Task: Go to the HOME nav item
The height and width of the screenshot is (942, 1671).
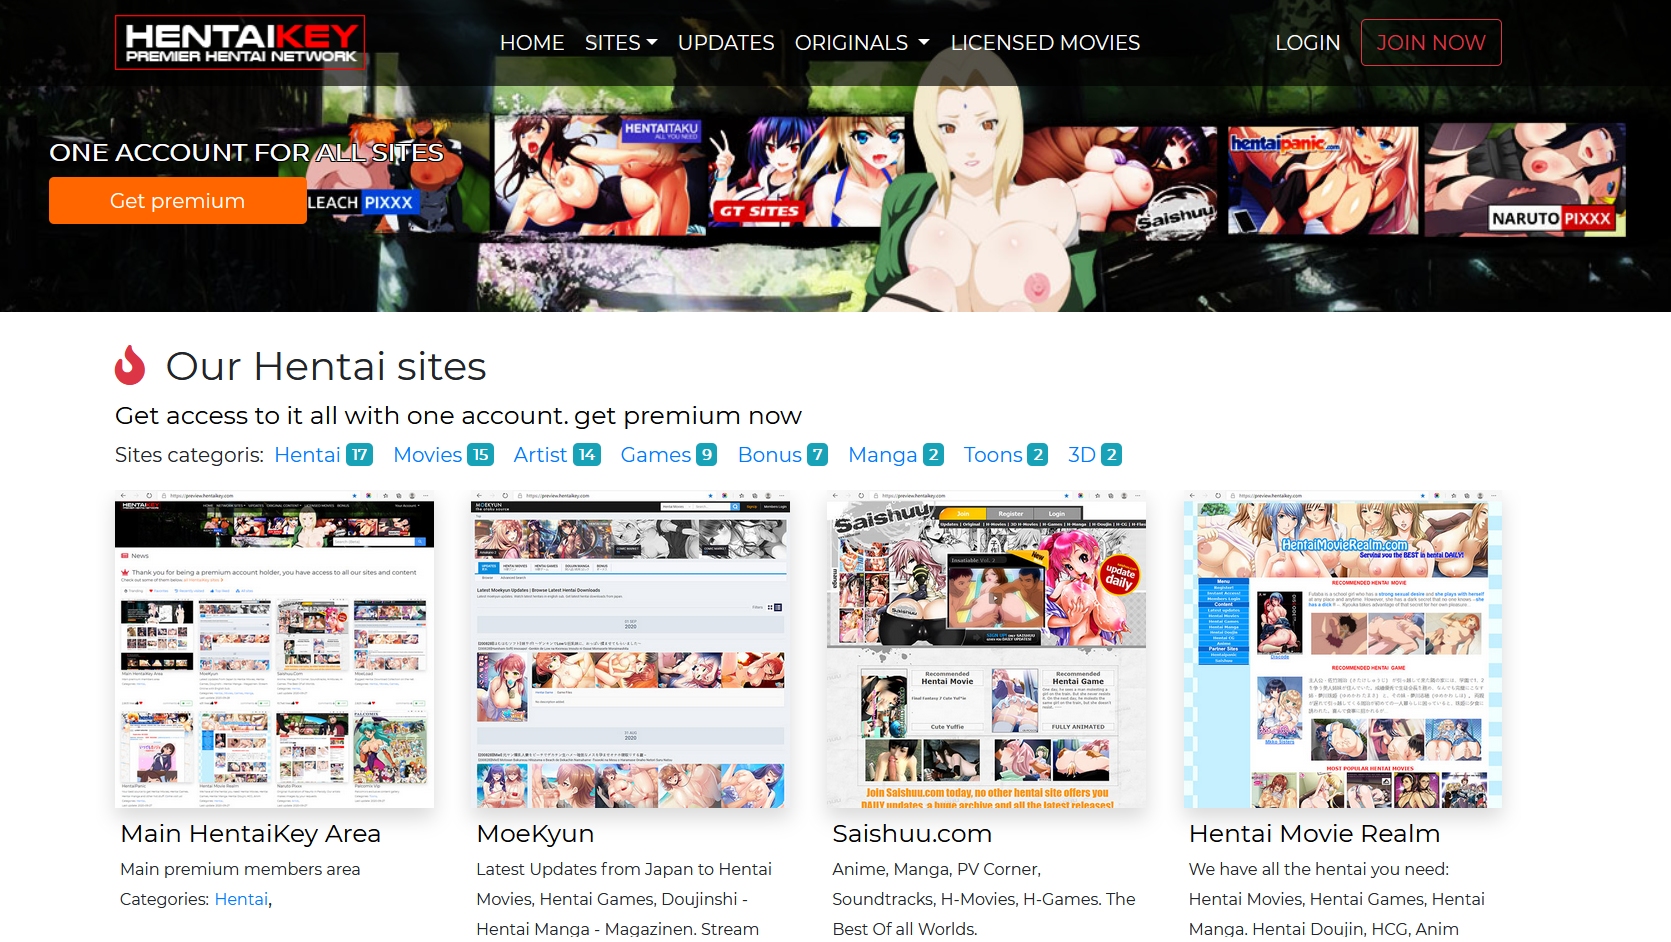Action: 531,43
